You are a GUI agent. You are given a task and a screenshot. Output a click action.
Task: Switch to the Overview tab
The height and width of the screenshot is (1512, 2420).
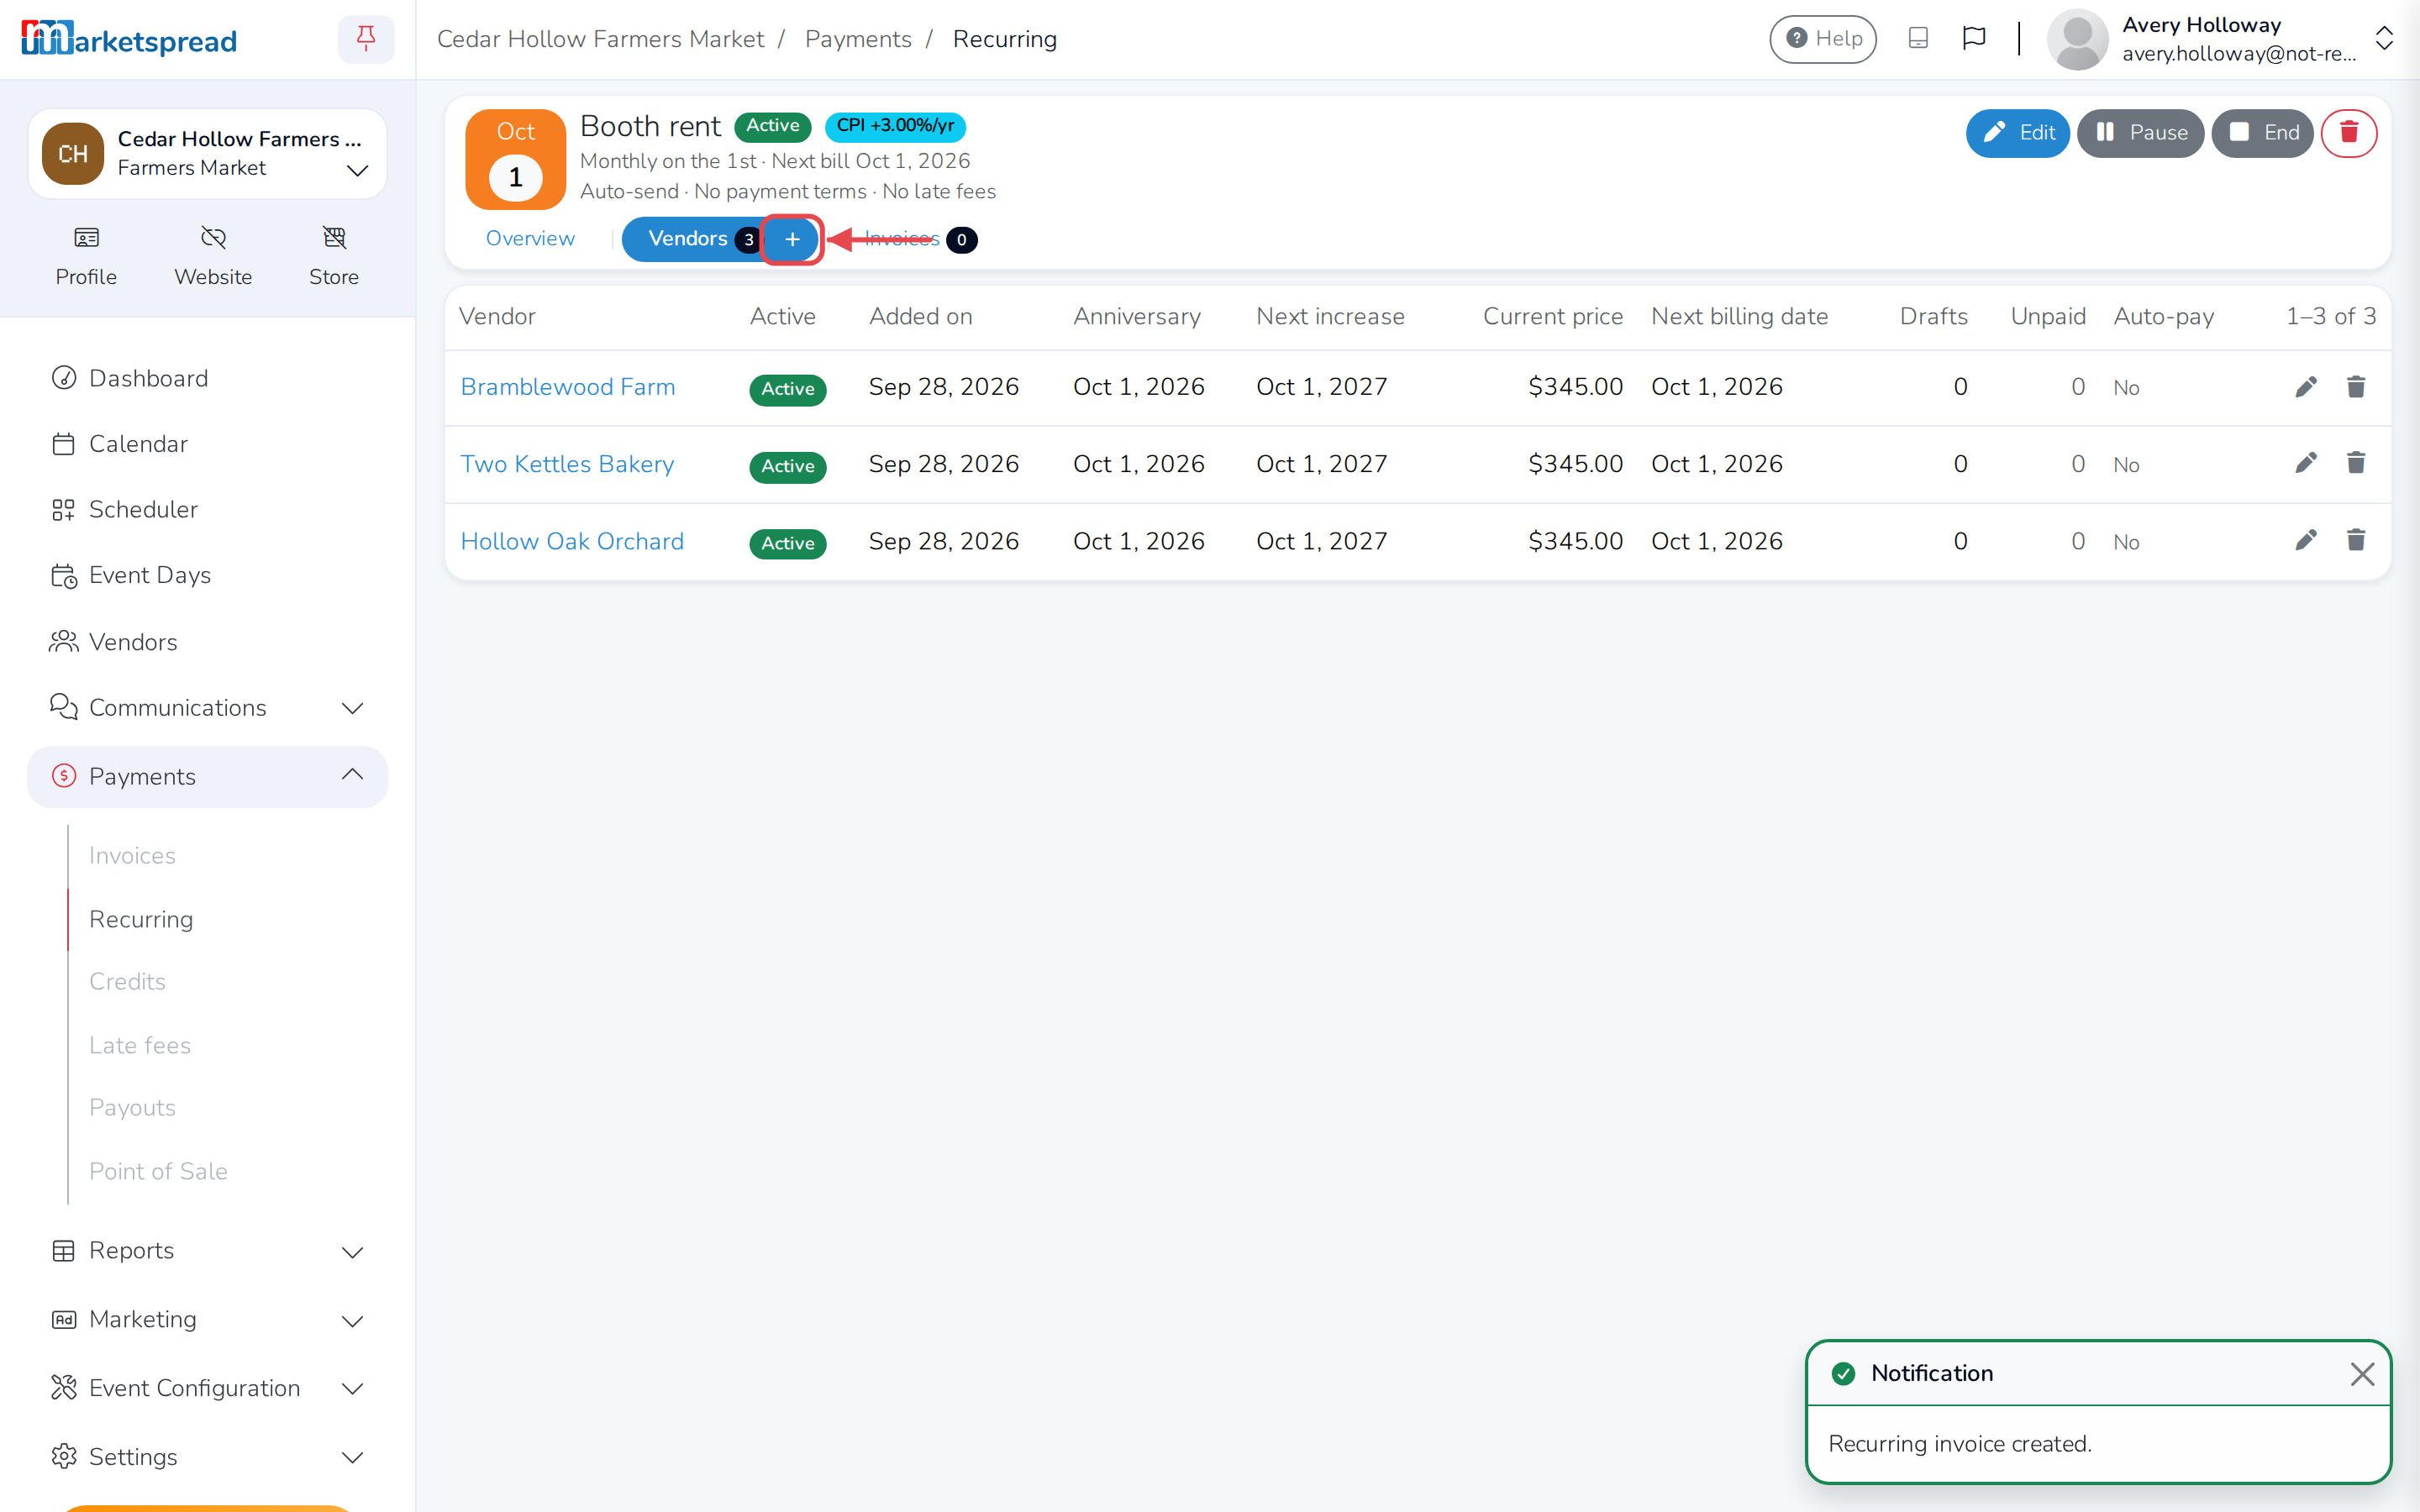pos(530,239)
